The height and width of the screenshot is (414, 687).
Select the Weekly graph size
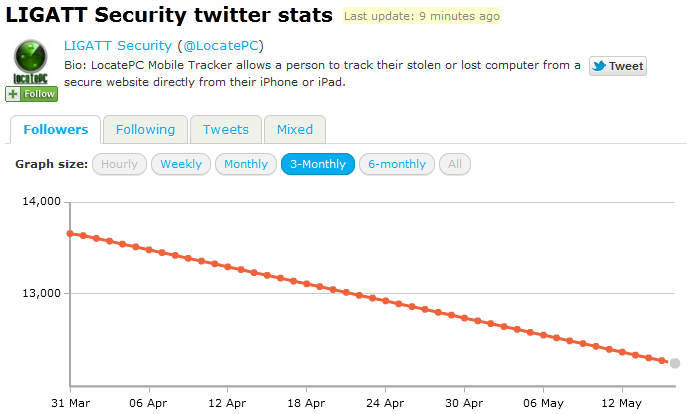pyautogui.click(x=181, y=164)
